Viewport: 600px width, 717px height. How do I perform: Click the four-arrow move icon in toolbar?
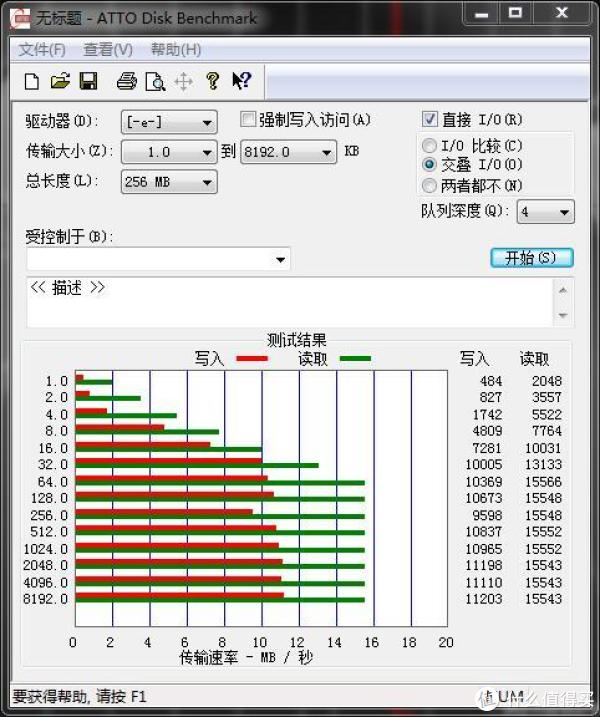pyautogui.click(x=184, y=82)
